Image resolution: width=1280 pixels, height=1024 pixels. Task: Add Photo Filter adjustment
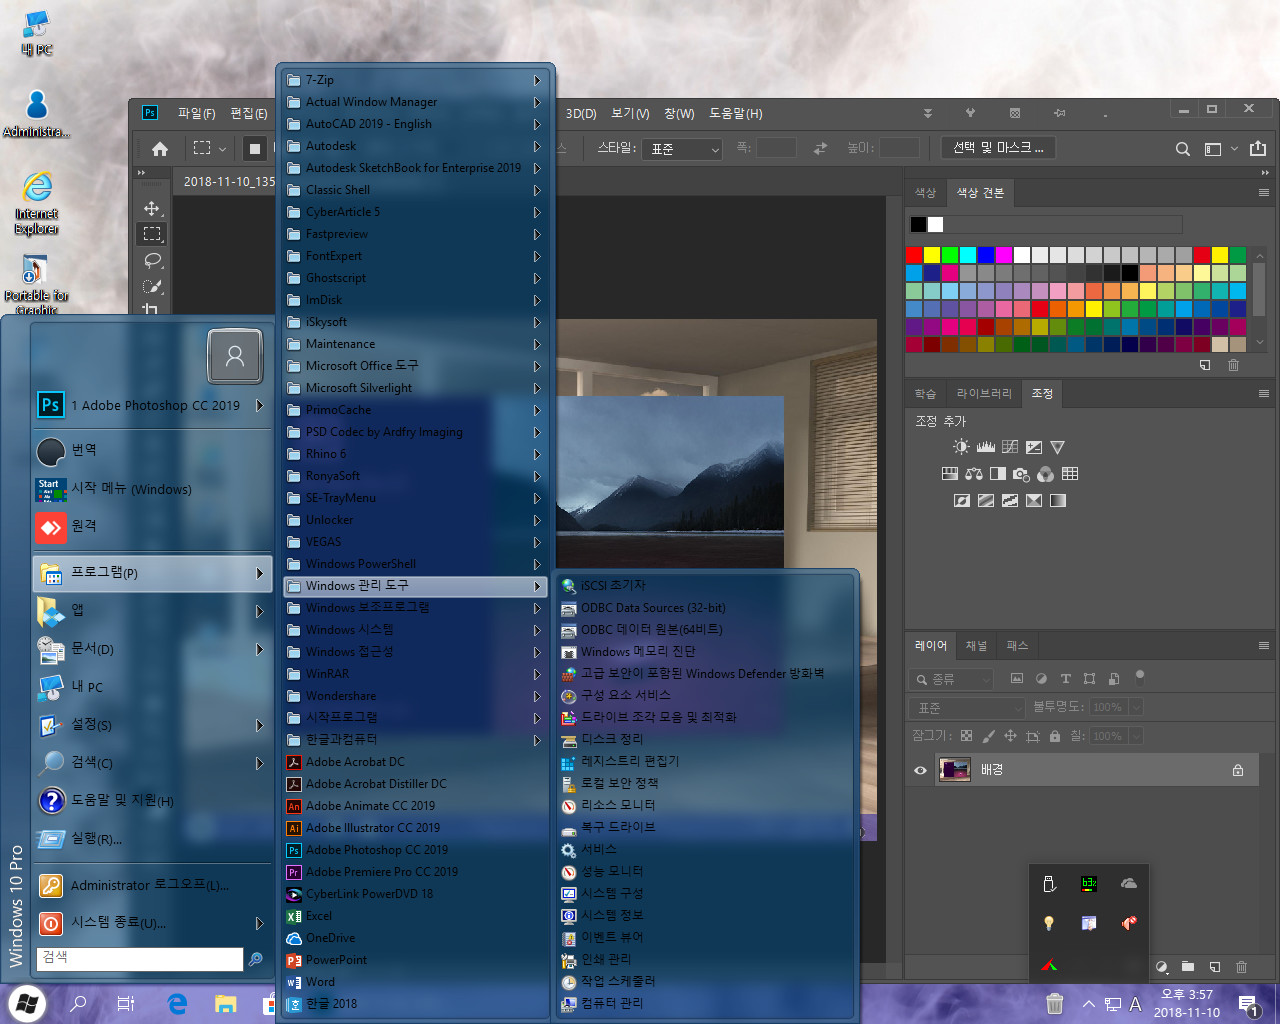click(1022, 473)
